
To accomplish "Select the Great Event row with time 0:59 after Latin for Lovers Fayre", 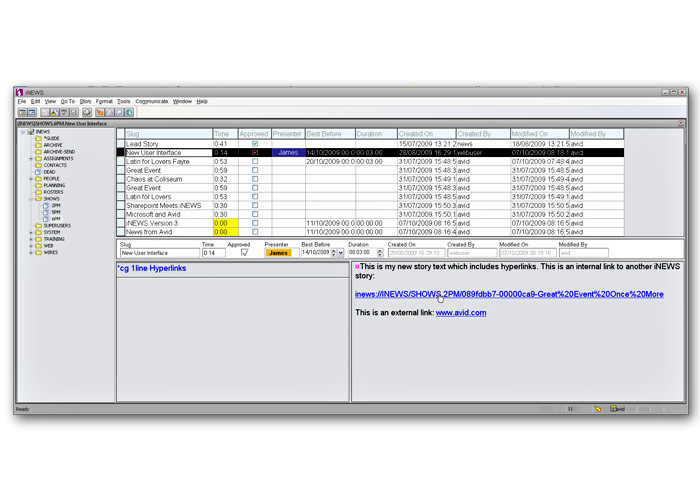I will (371, 170).
